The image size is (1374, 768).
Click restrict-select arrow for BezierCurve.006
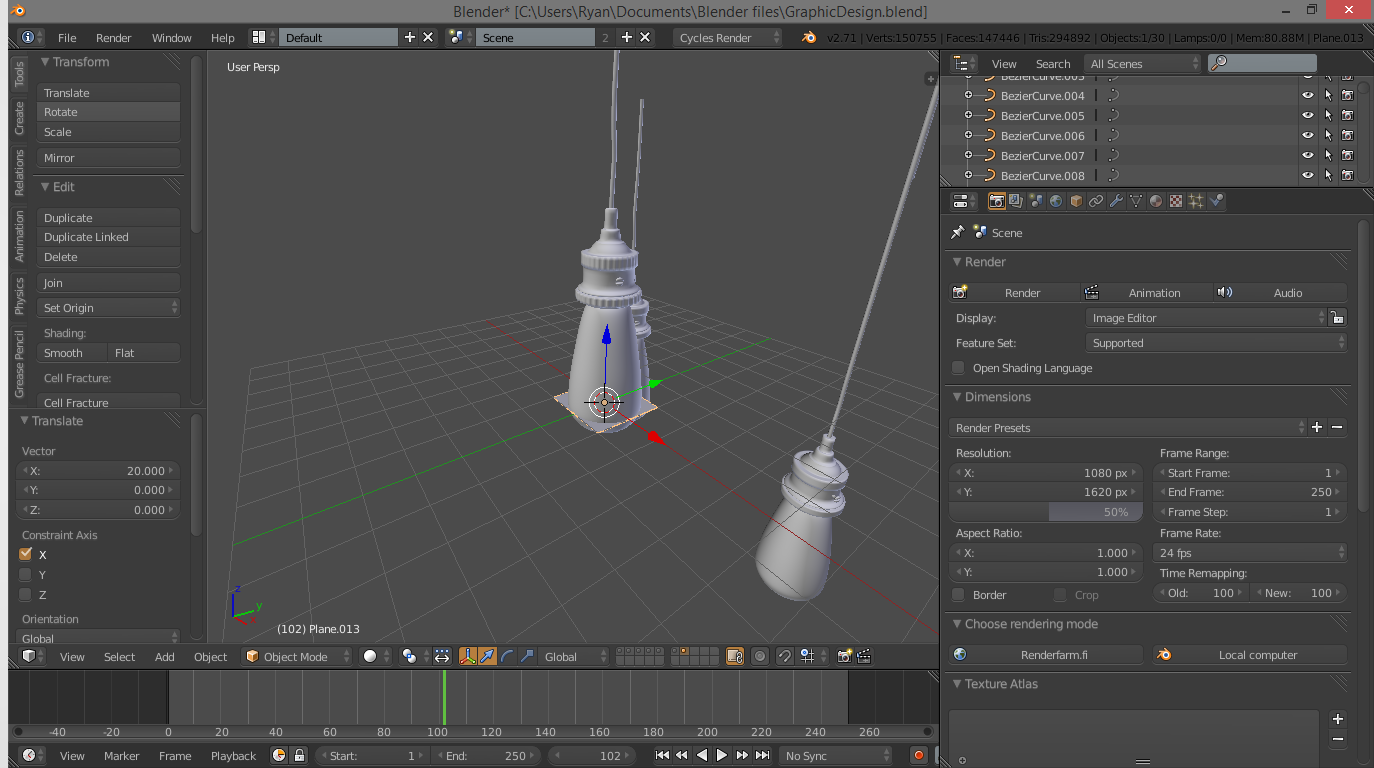coord(1328,135)
